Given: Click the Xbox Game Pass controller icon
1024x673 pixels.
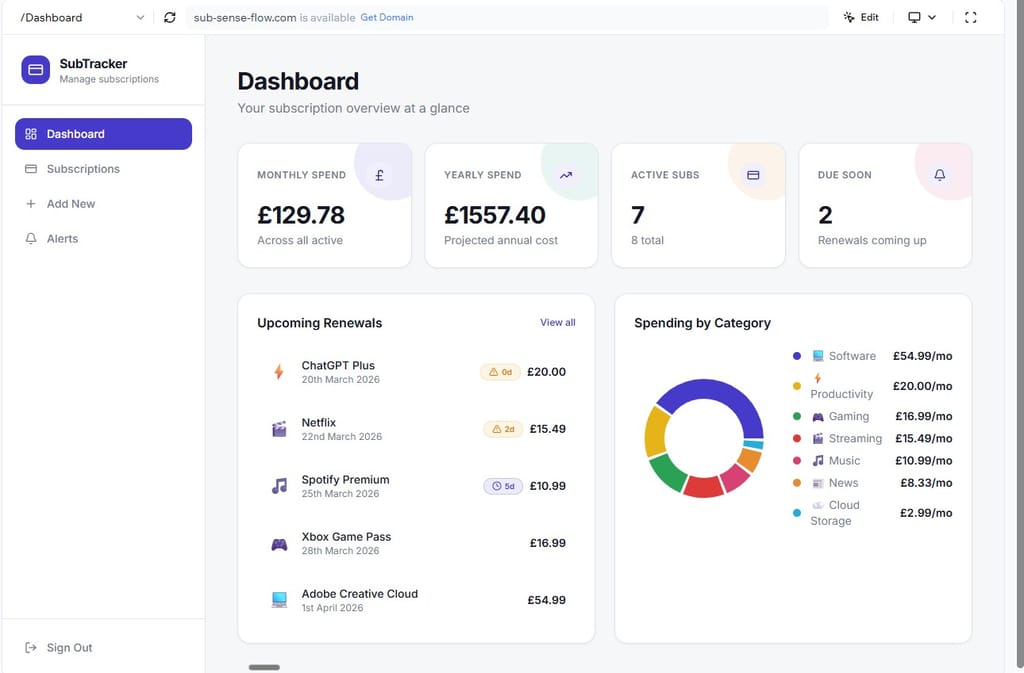Looking at the screenshot, I should (x=279, y=543).
